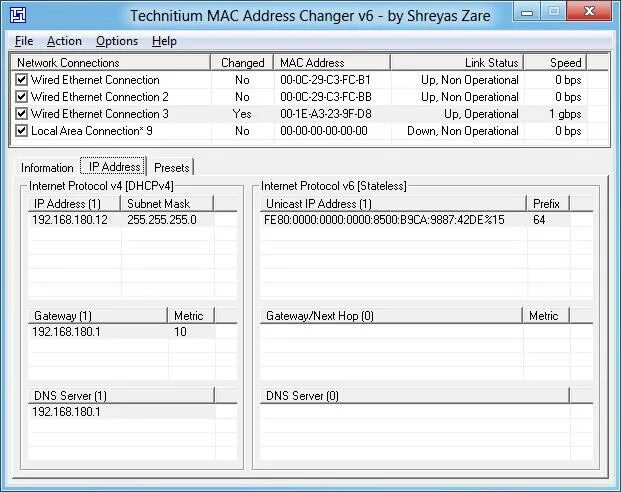Select the Wired Ethernet Connection 2 row label
The image size is (621, 492).
coord(100,97)
